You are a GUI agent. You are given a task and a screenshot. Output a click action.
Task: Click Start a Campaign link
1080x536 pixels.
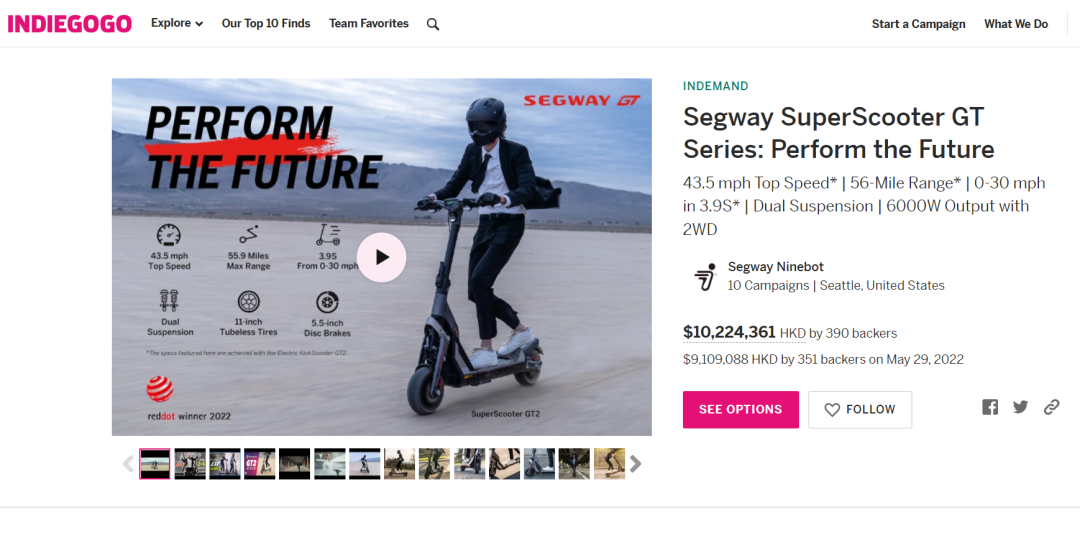pos(918,24)
